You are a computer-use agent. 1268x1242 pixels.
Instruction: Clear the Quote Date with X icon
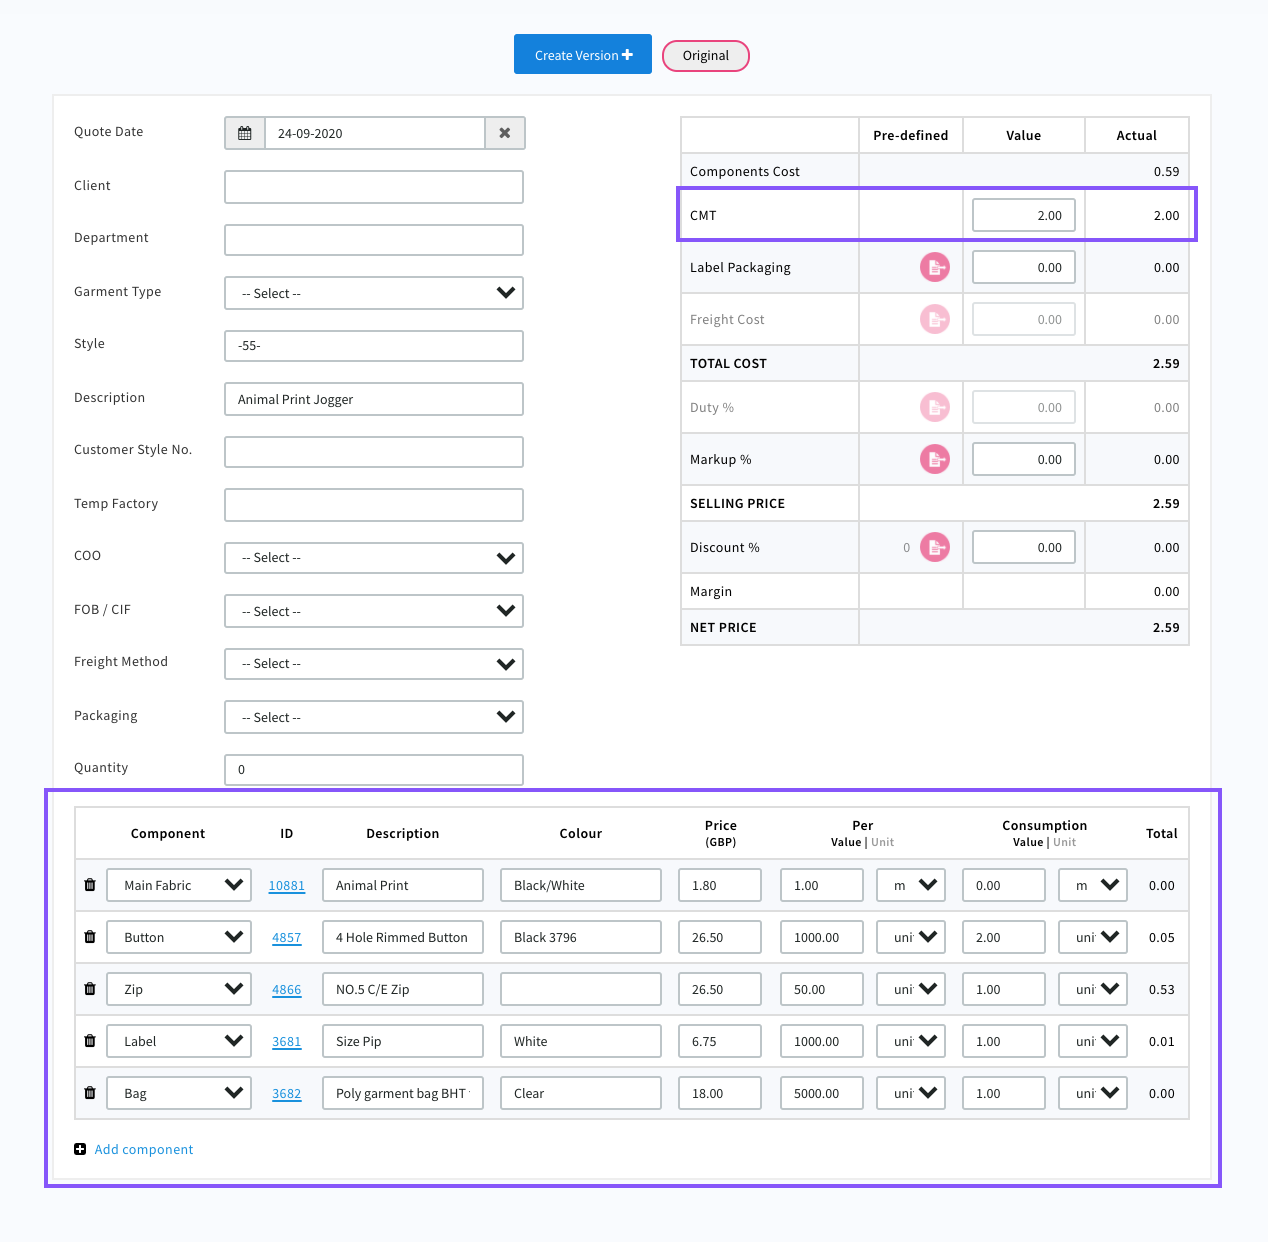[505, 133]
